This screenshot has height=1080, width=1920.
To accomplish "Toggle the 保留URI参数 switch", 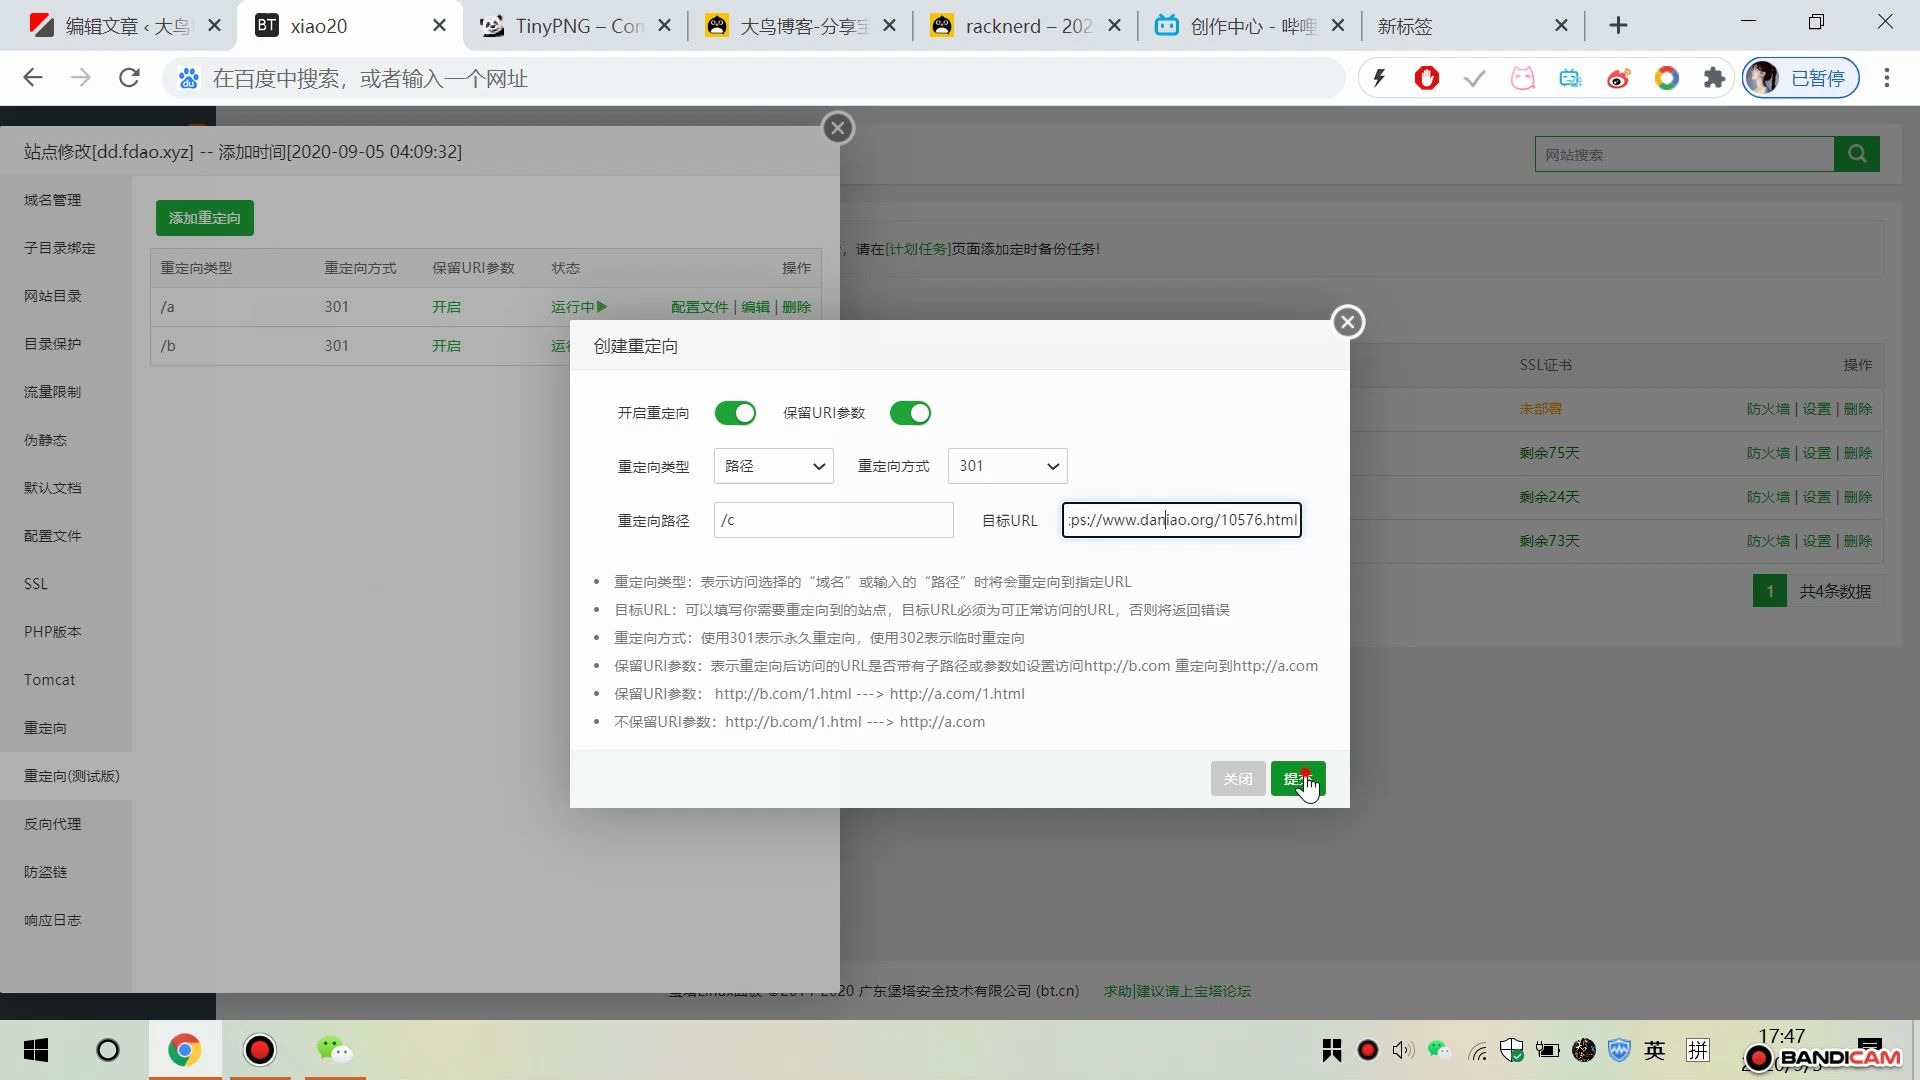I will pyautogui.click(x=910, y=413).
